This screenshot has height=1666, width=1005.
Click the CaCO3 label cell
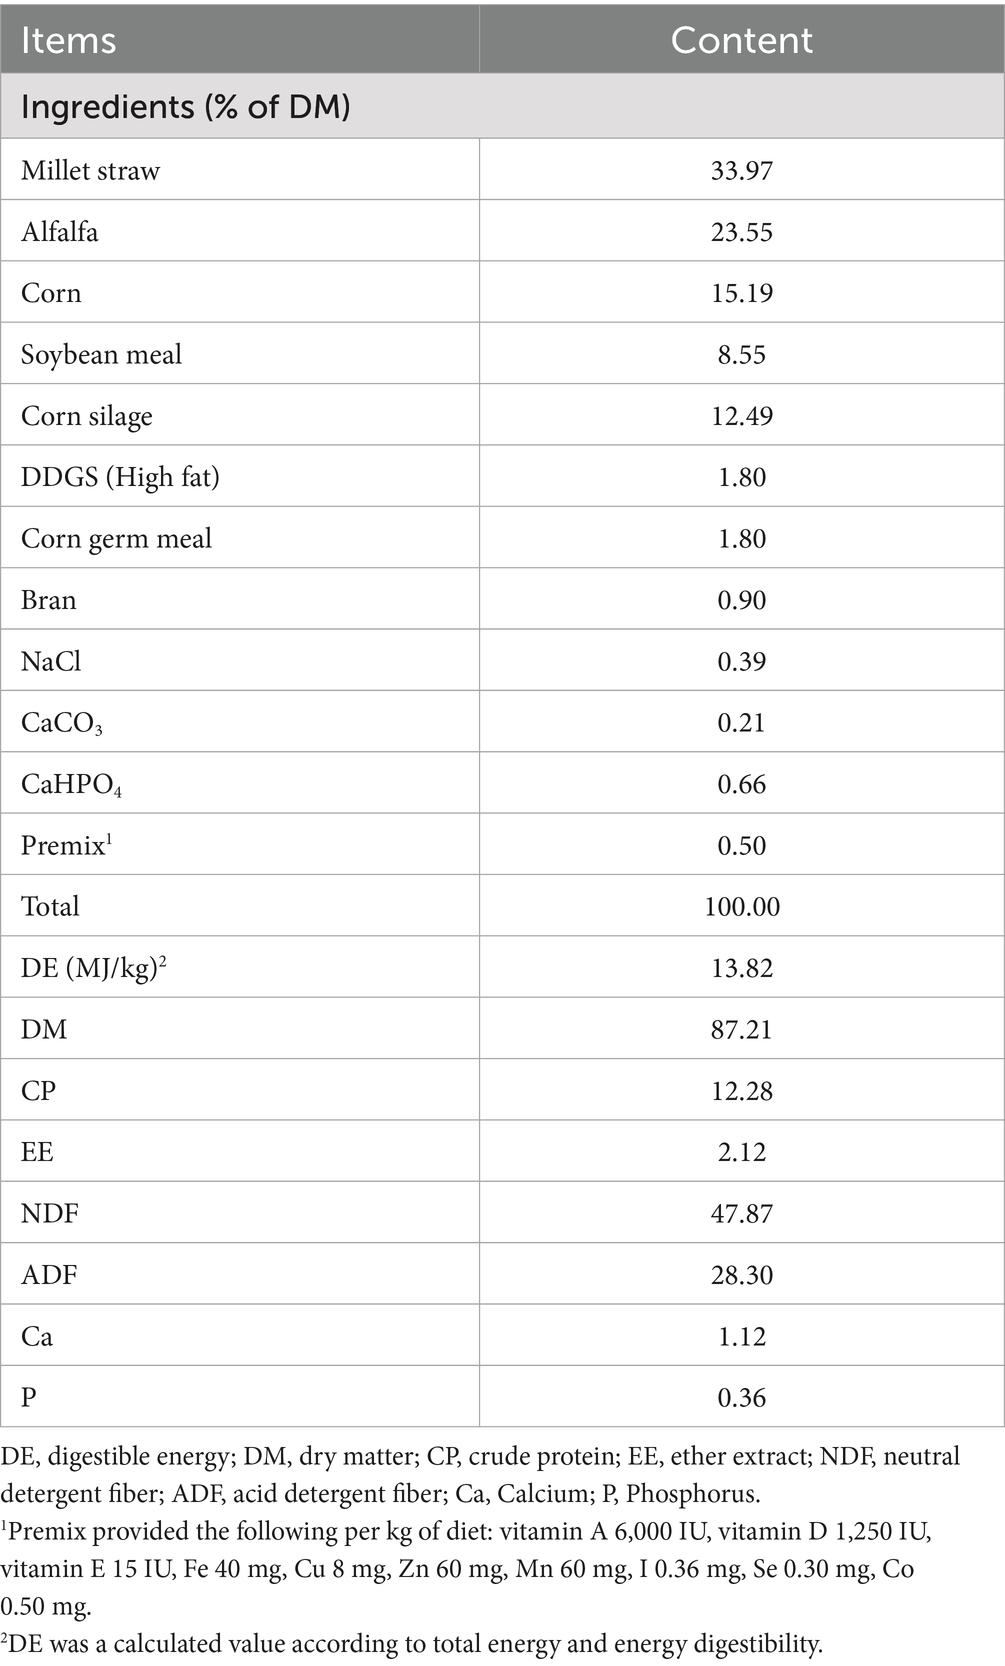[61, 723]
